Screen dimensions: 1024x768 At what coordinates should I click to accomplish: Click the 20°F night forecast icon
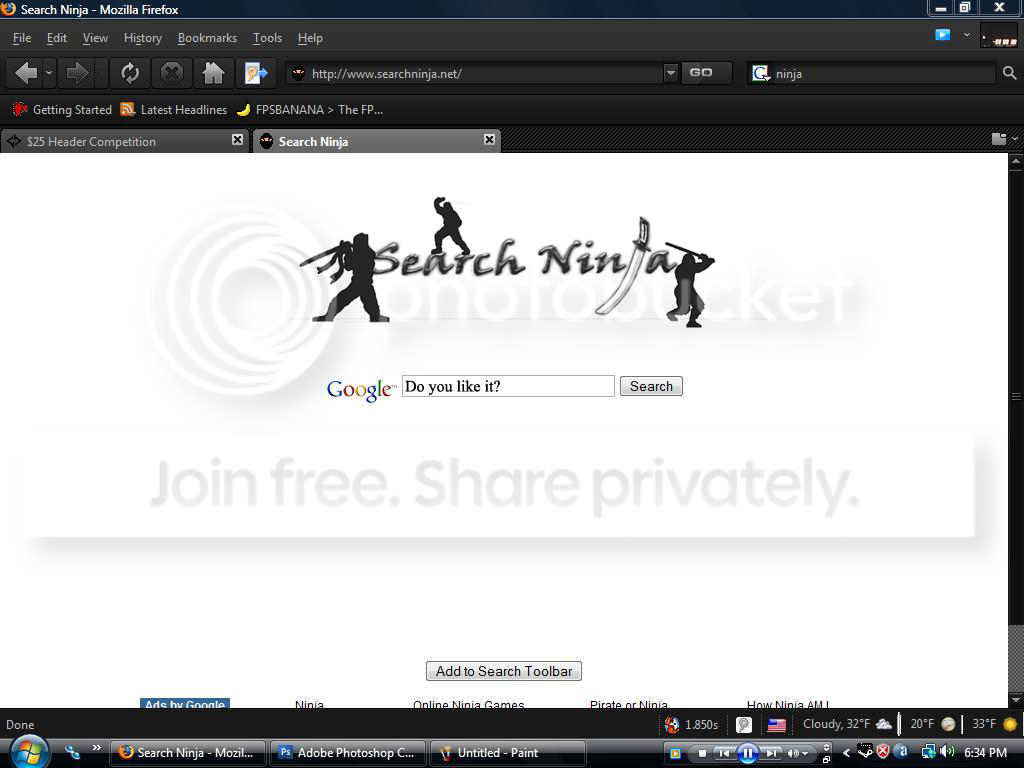click(948, 724)
